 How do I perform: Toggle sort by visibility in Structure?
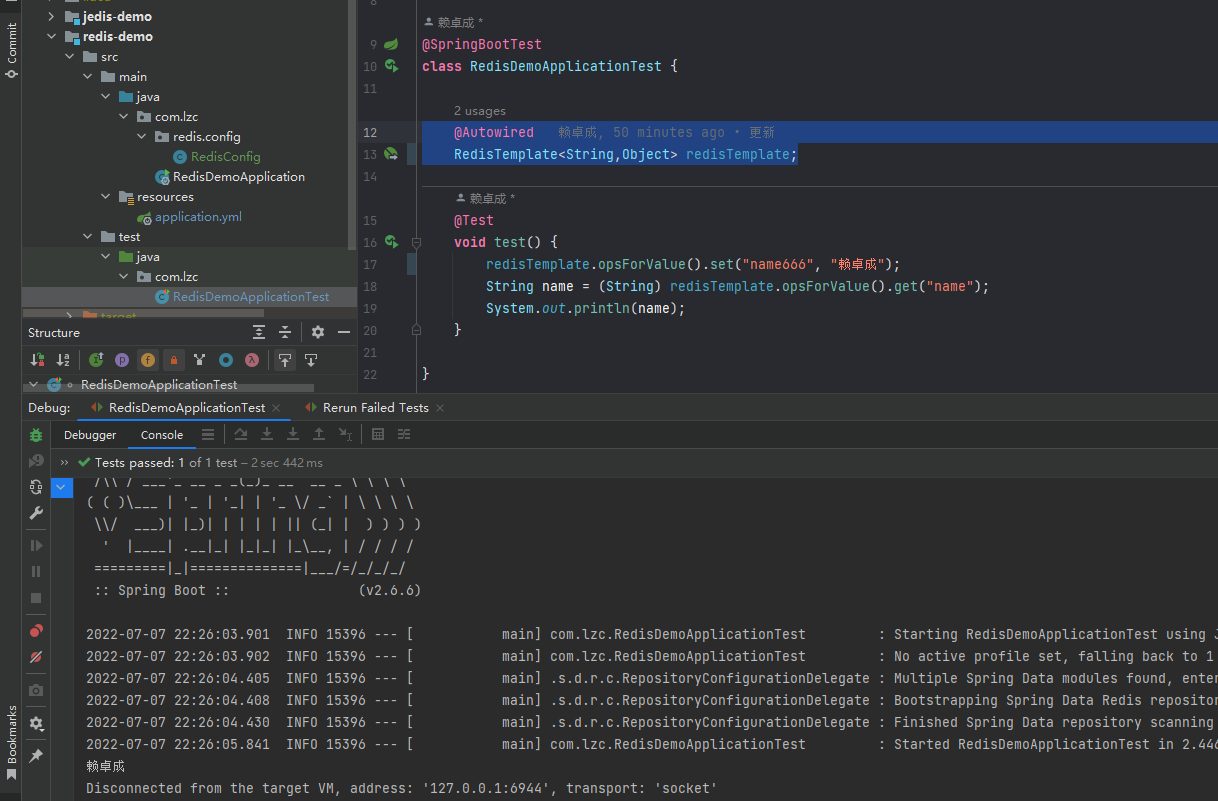tap(37, 360)
